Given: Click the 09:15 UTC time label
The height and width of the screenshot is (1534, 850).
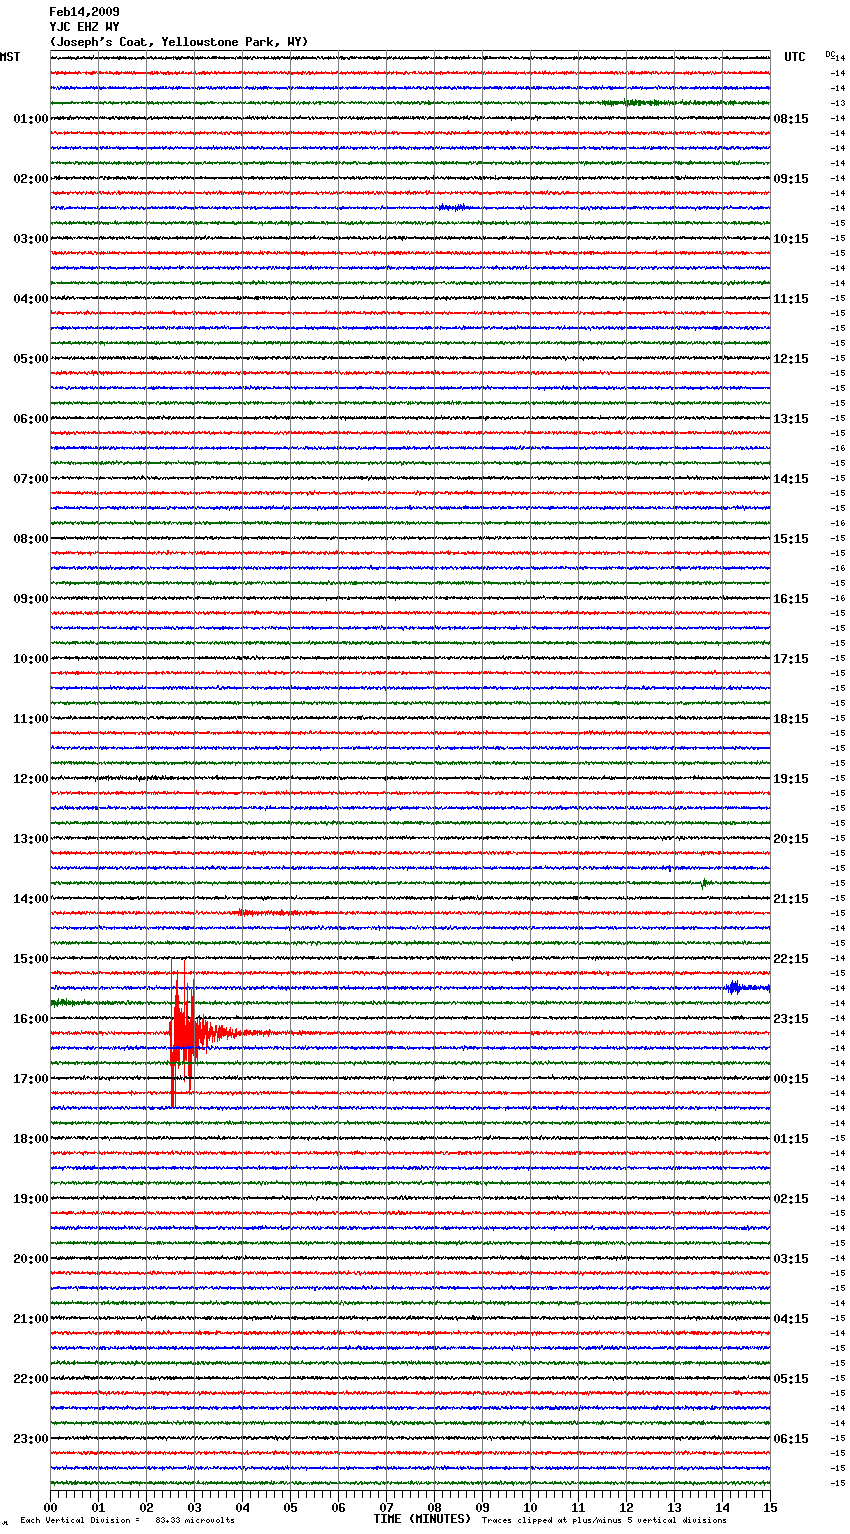Looking at the screenshot, I should [791, 179].
